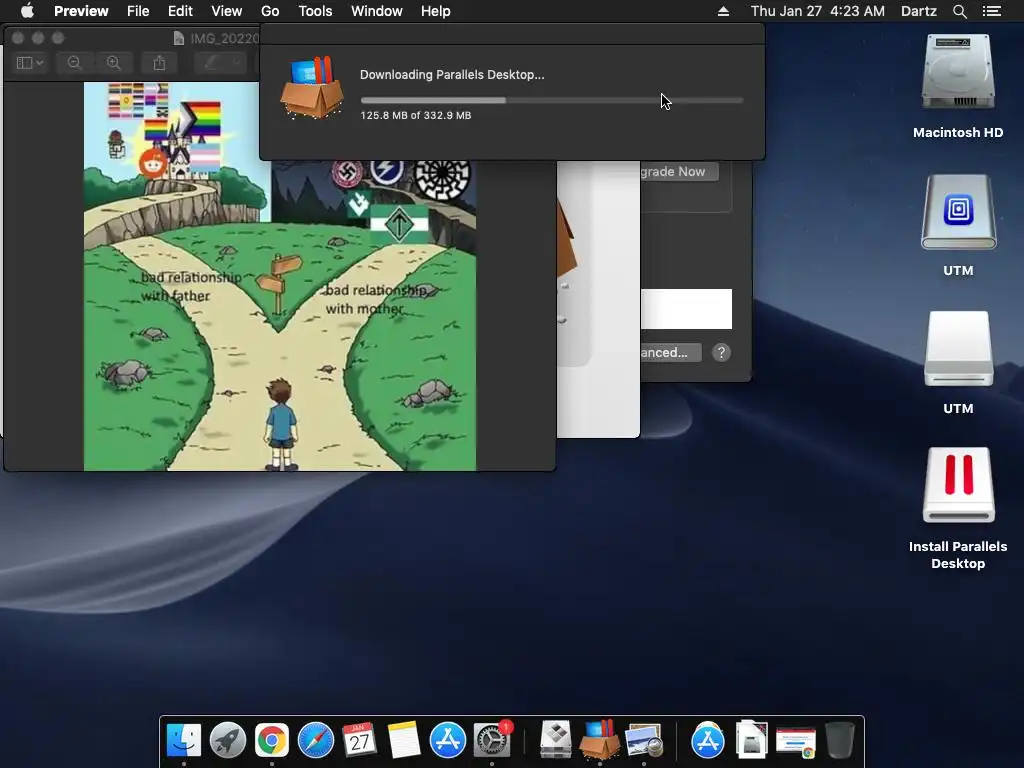This screenshot has height=768, width=1024.
Task: Launch Safari from the Dock
Action: tap(315, 741)
